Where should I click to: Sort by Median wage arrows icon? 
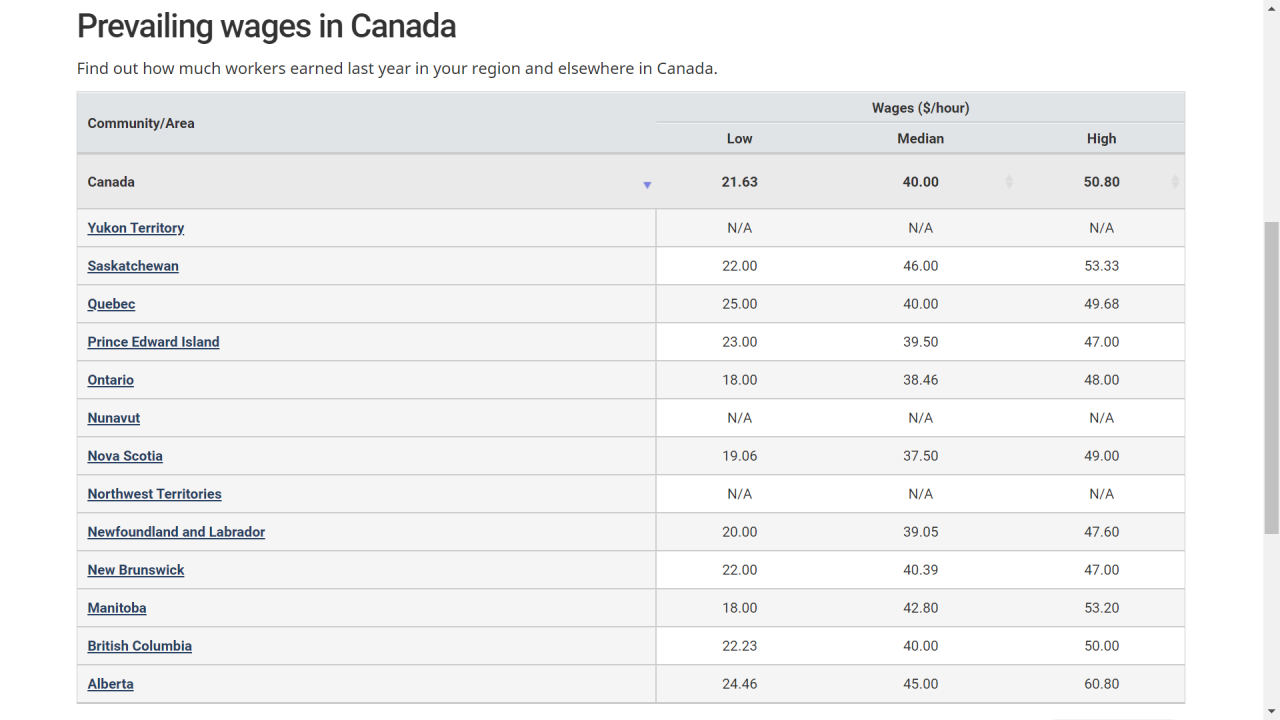(1009, 182)
